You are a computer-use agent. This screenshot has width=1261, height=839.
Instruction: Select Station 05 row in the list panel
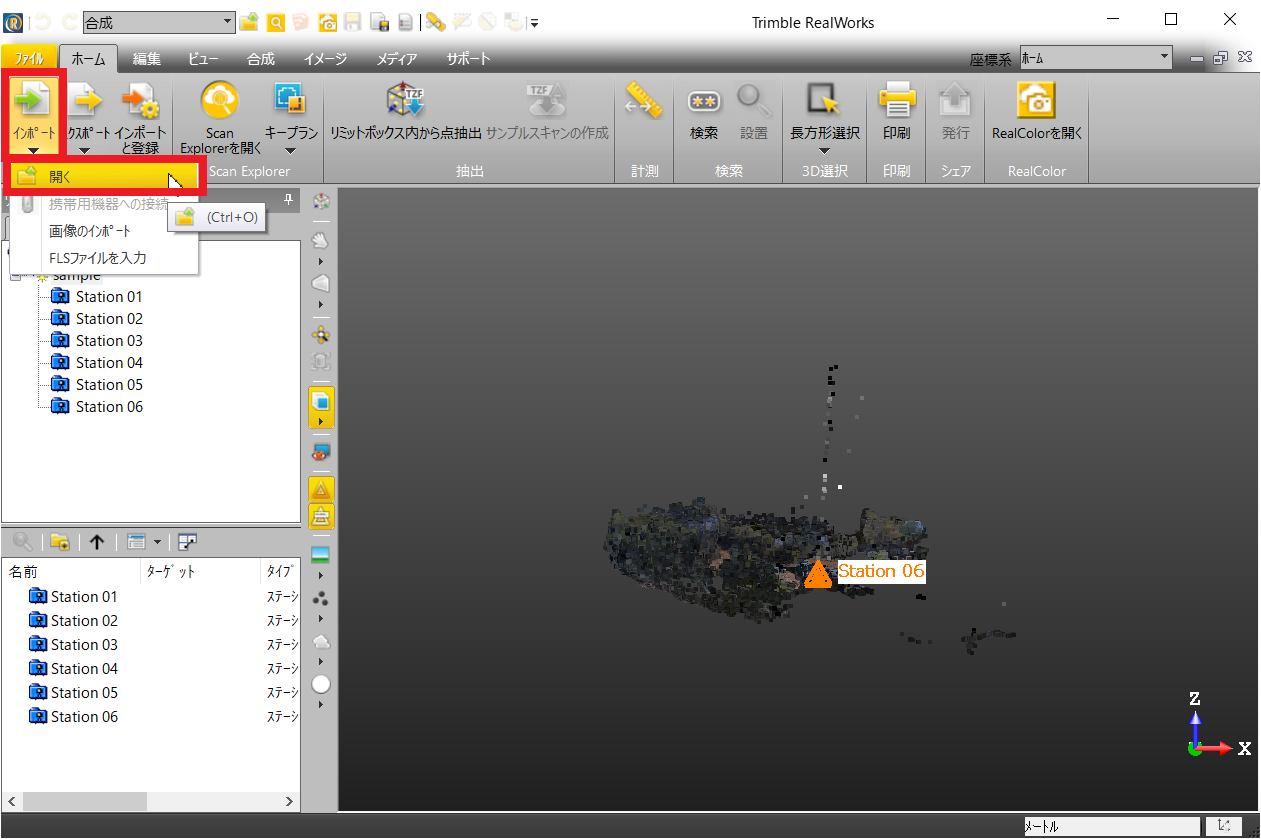tap(150, 693)
